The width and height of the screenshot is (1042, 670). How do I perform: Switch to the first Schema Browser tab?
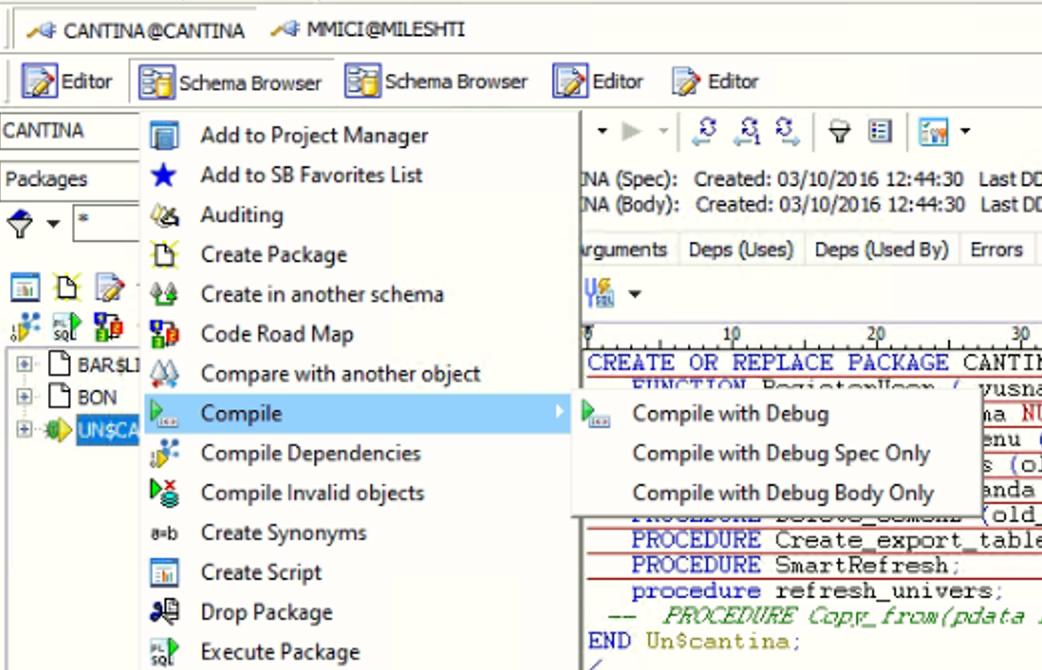(x=230, y=82)
